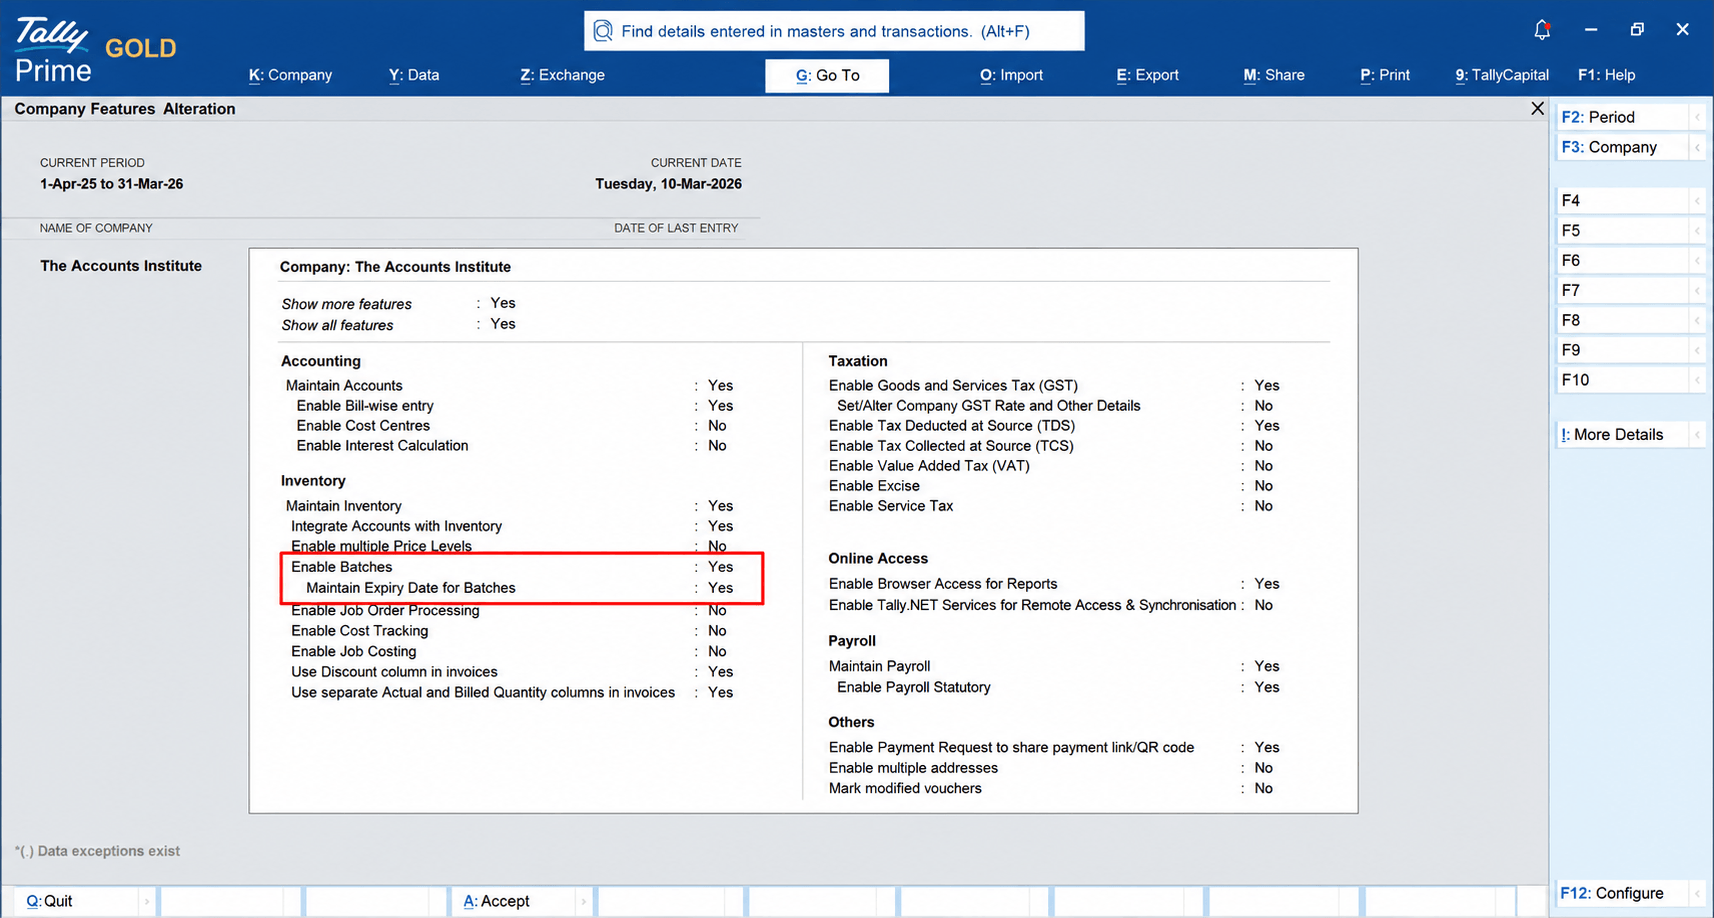Toggle Enable Payroll Statutory value
The image size is (1714, 918).
pos(1267,687)
